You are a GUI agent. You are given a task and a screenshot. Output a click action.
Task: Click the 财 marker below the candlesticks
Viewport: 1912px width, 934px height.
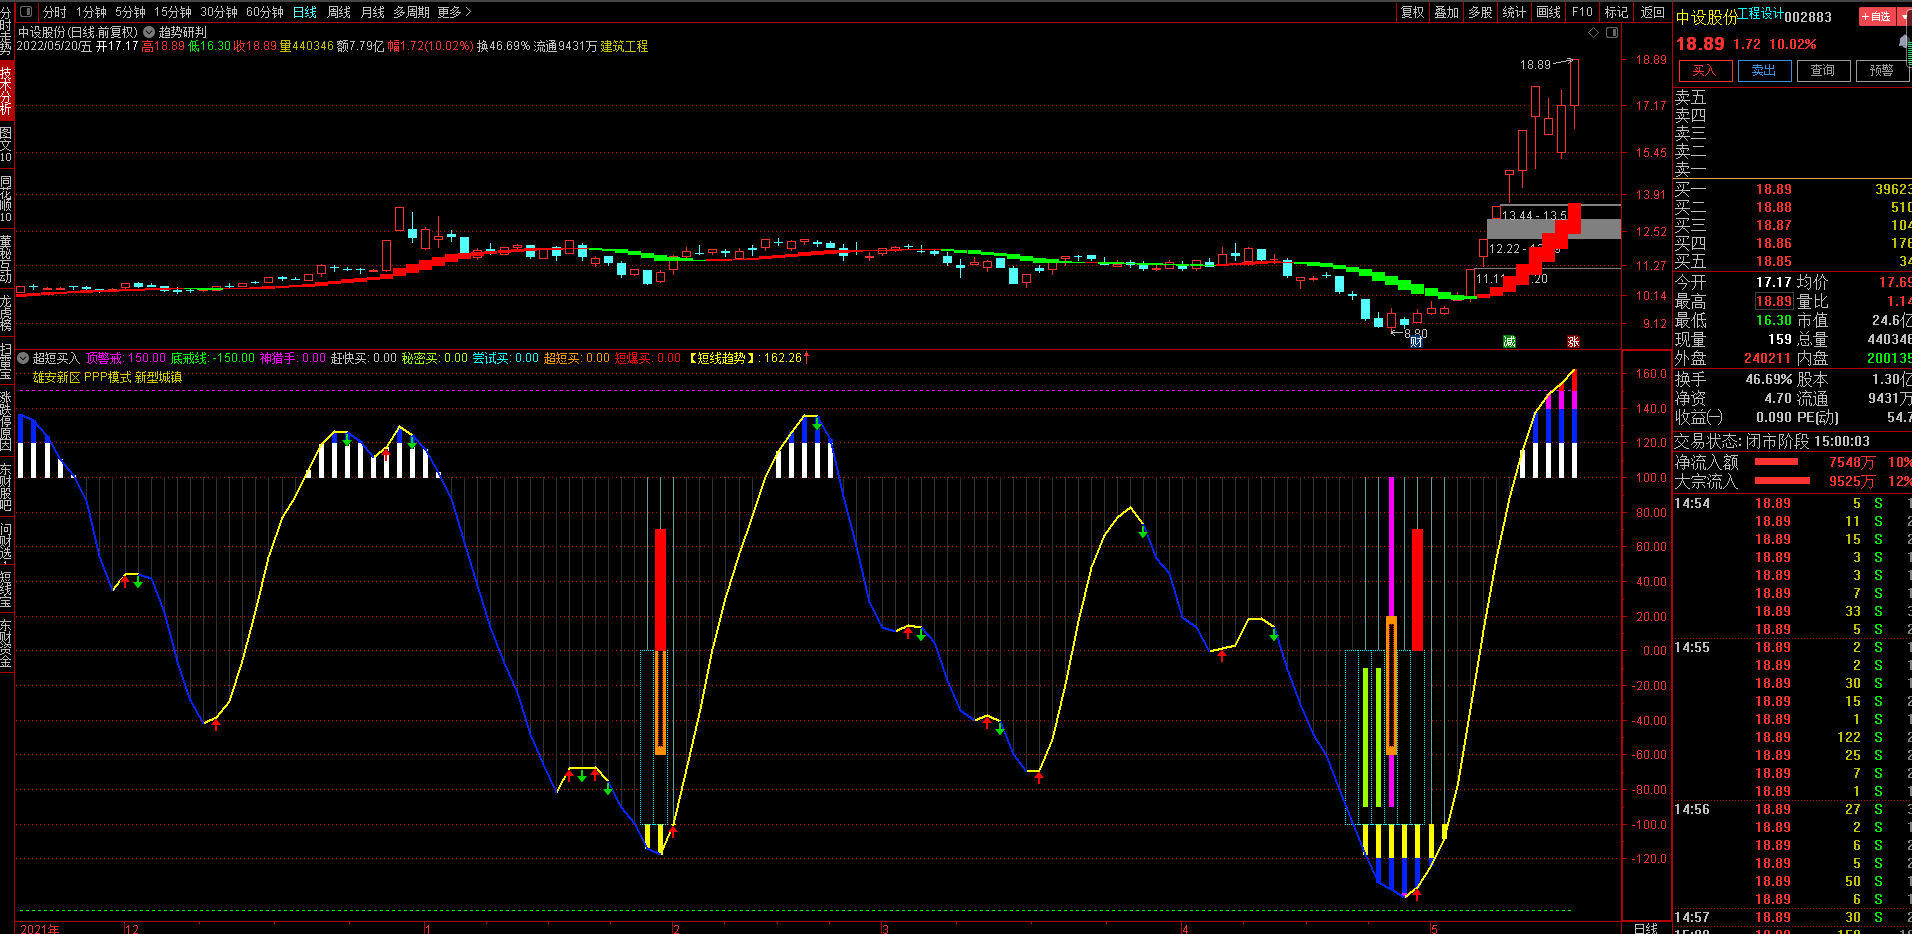coord(1416,342)
